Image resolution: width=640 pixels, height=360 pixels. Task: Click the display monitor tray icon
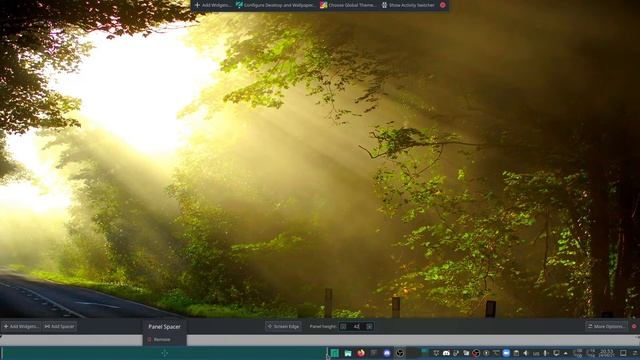coord(556,353)
